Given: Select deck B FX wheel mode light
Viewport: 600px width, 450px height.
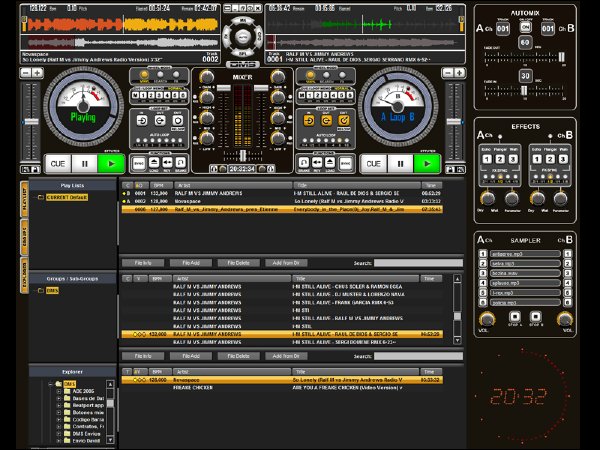Looking at the screenshot, I should click(x=342, y=75).
